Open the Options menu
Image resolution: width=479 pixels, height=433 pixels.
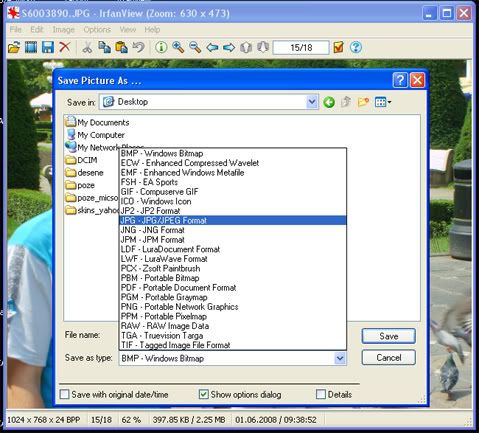coord(97,30)
